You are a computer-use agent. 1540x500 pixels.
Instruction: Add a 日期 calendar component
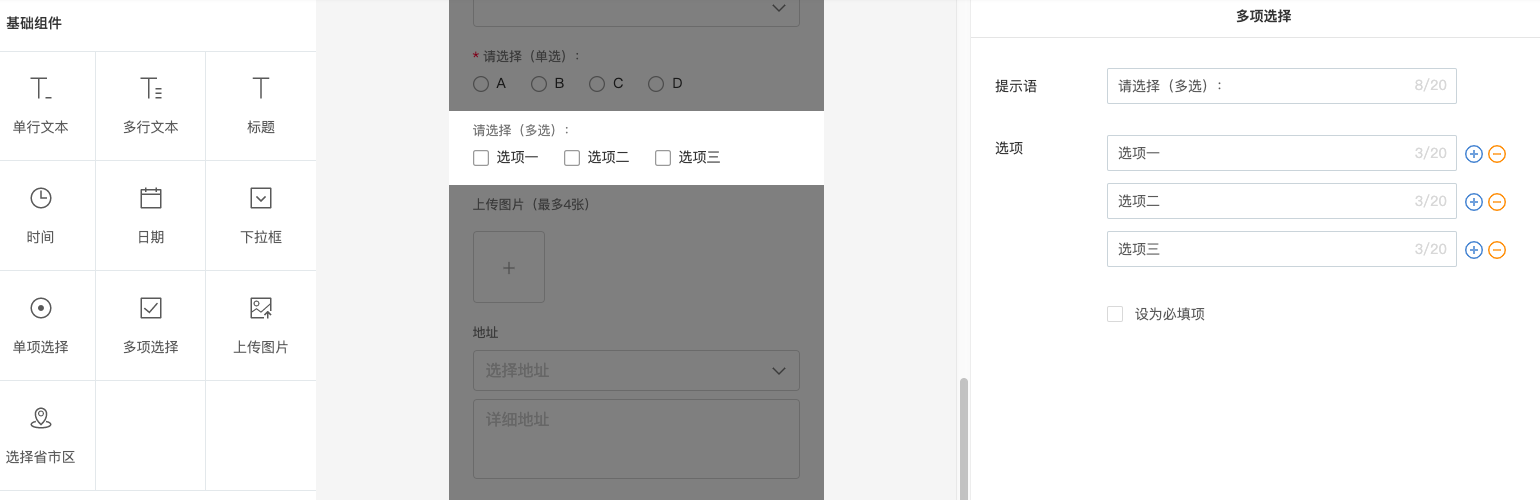[x=151, y=198]
